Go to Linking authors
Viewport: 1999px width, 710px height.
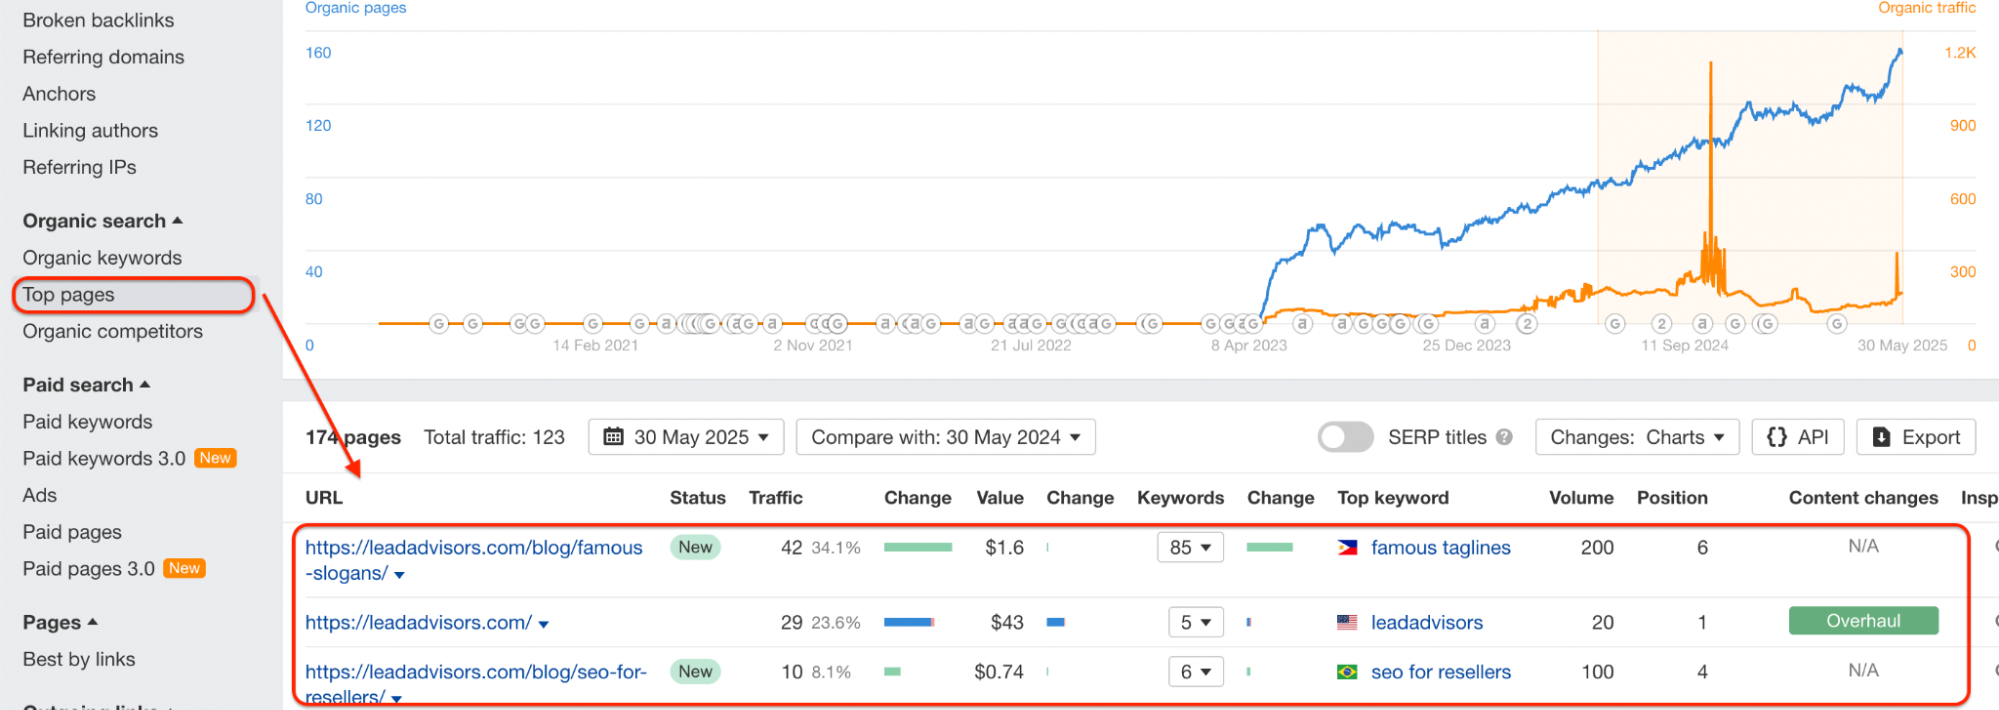coord(90,131)
